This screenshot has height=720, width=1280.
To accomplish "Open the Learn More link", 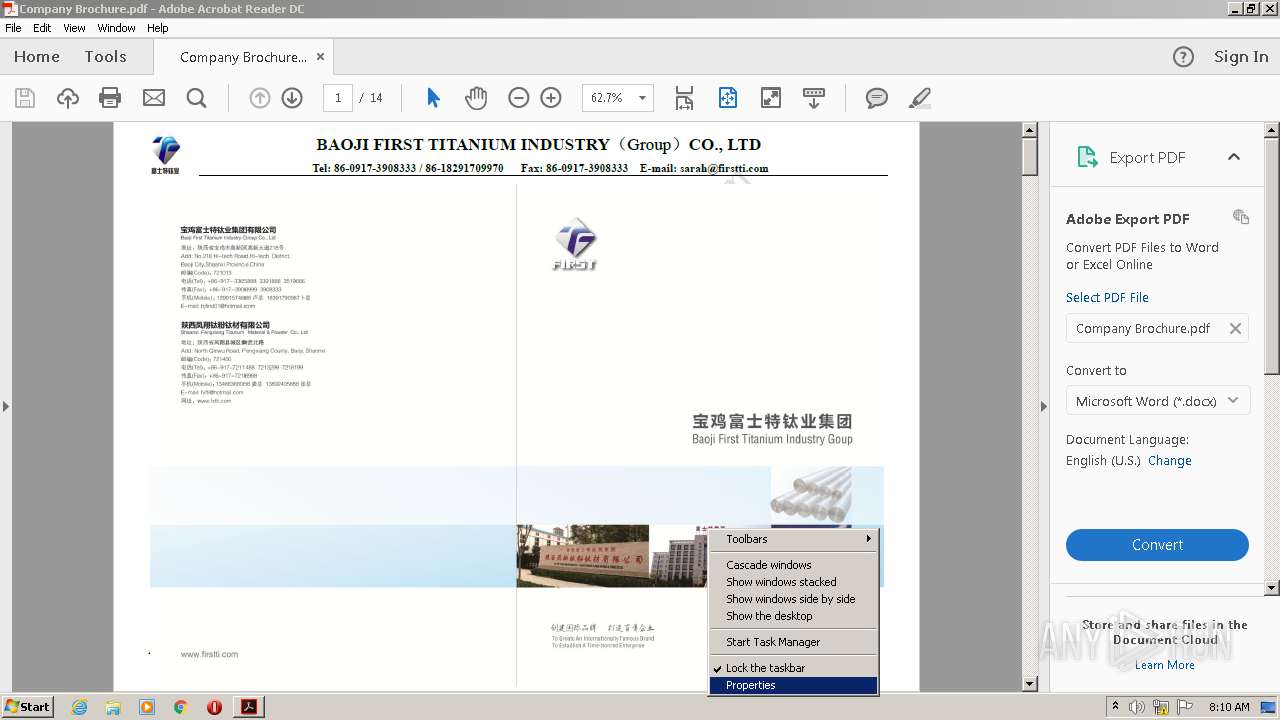I will (1164, 665).
